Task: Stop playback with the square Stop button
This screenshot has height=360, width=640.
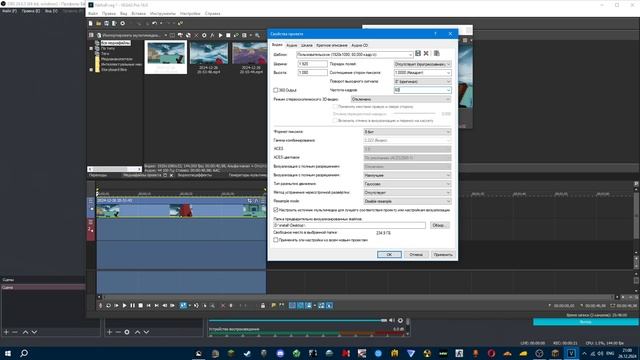Action: 141,305
